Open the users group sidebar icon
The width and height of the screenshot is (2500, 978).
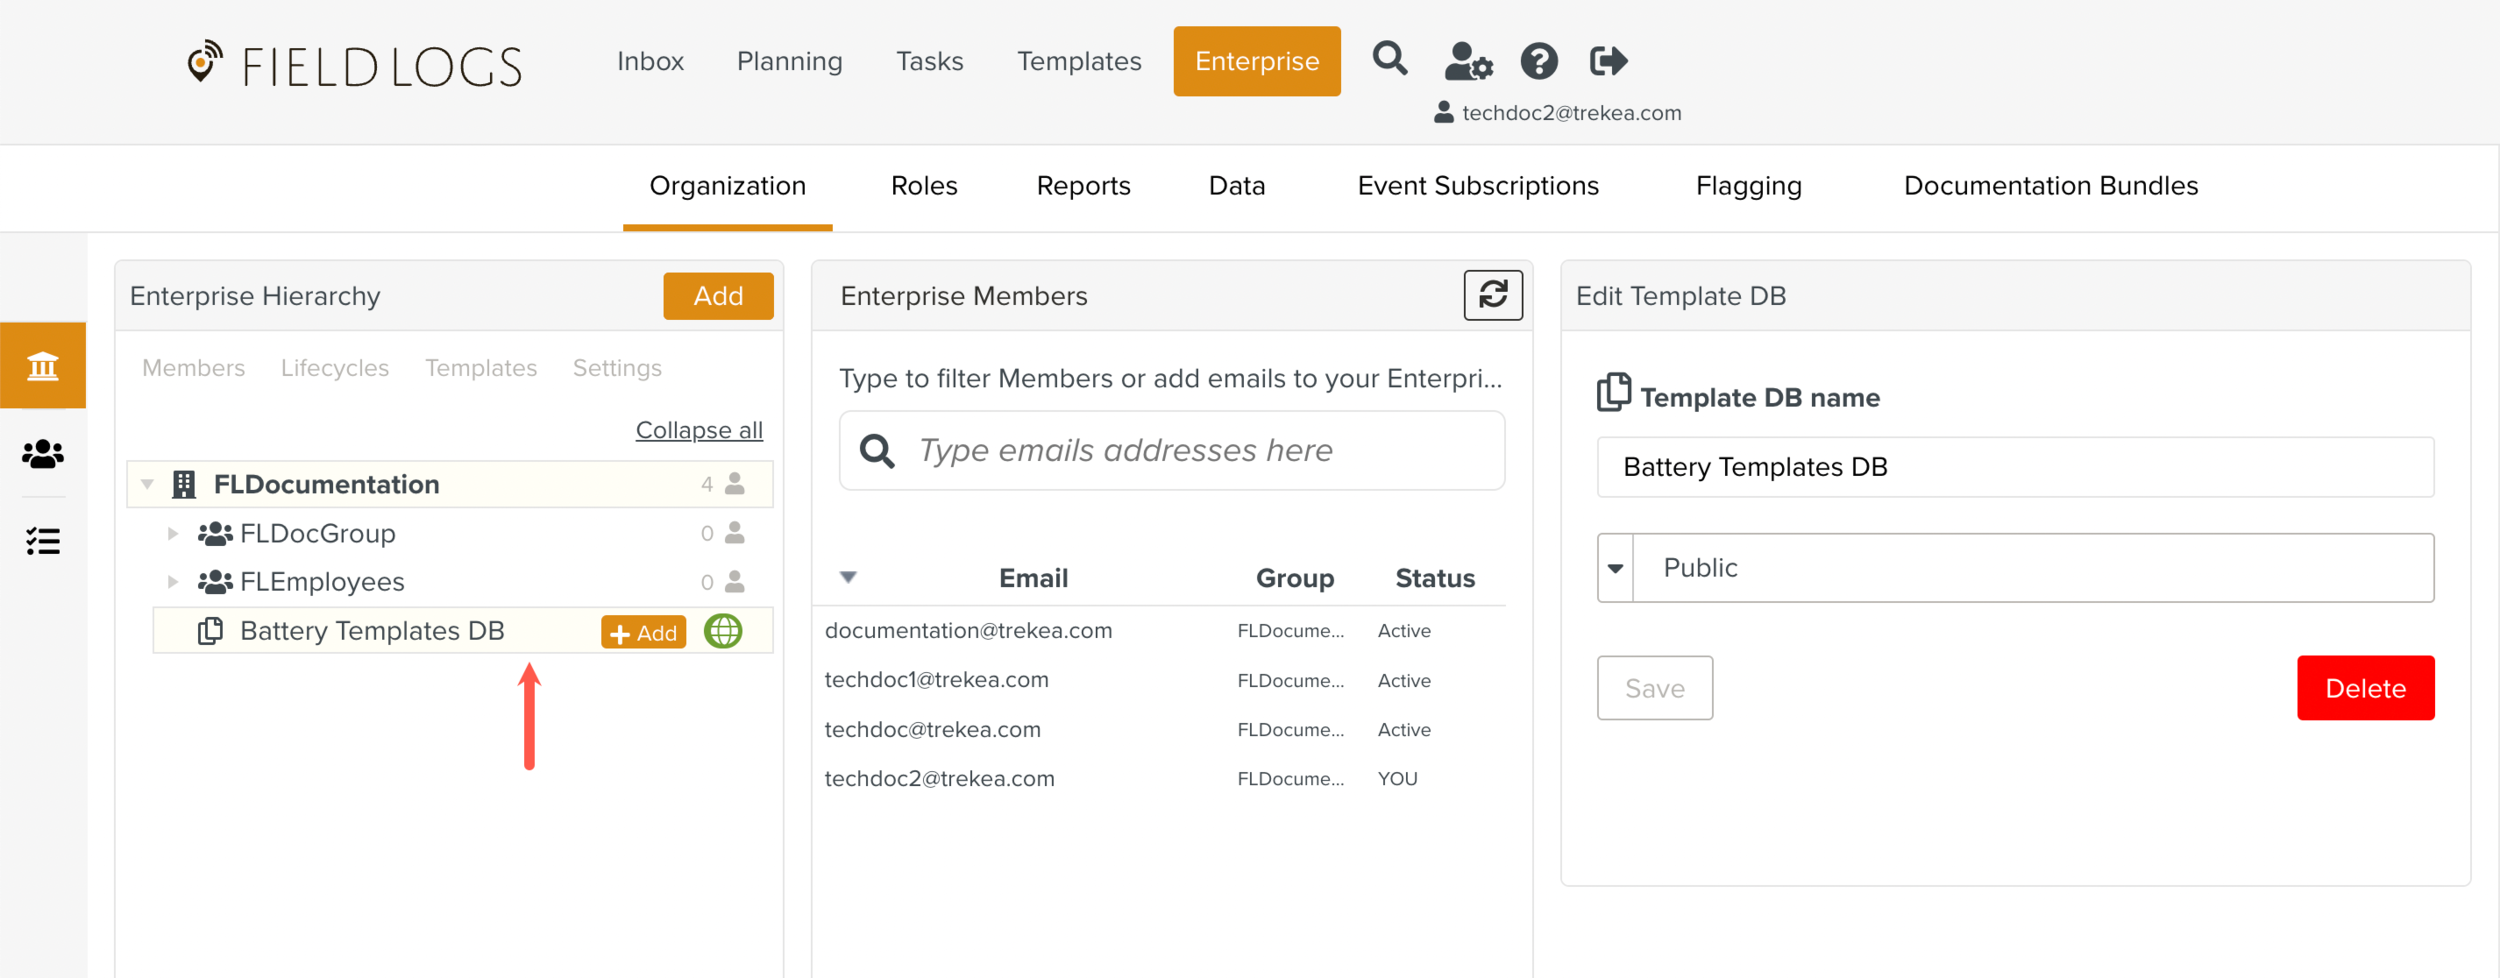point(43,455)
